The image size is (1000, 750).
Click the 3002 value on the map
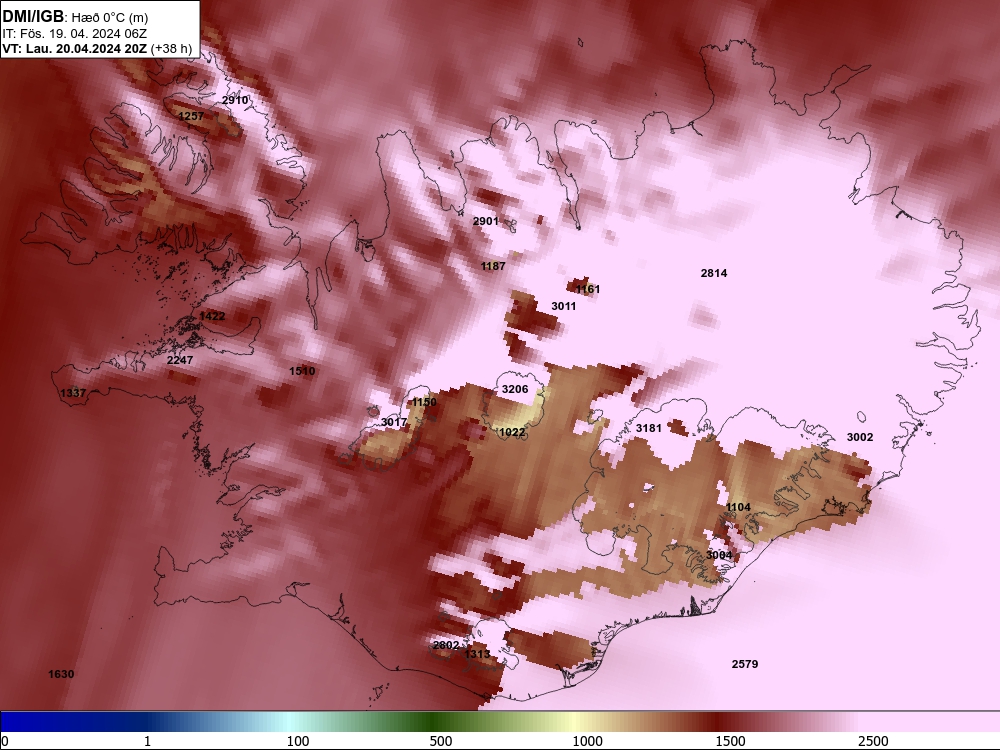(x=860, y=437)
